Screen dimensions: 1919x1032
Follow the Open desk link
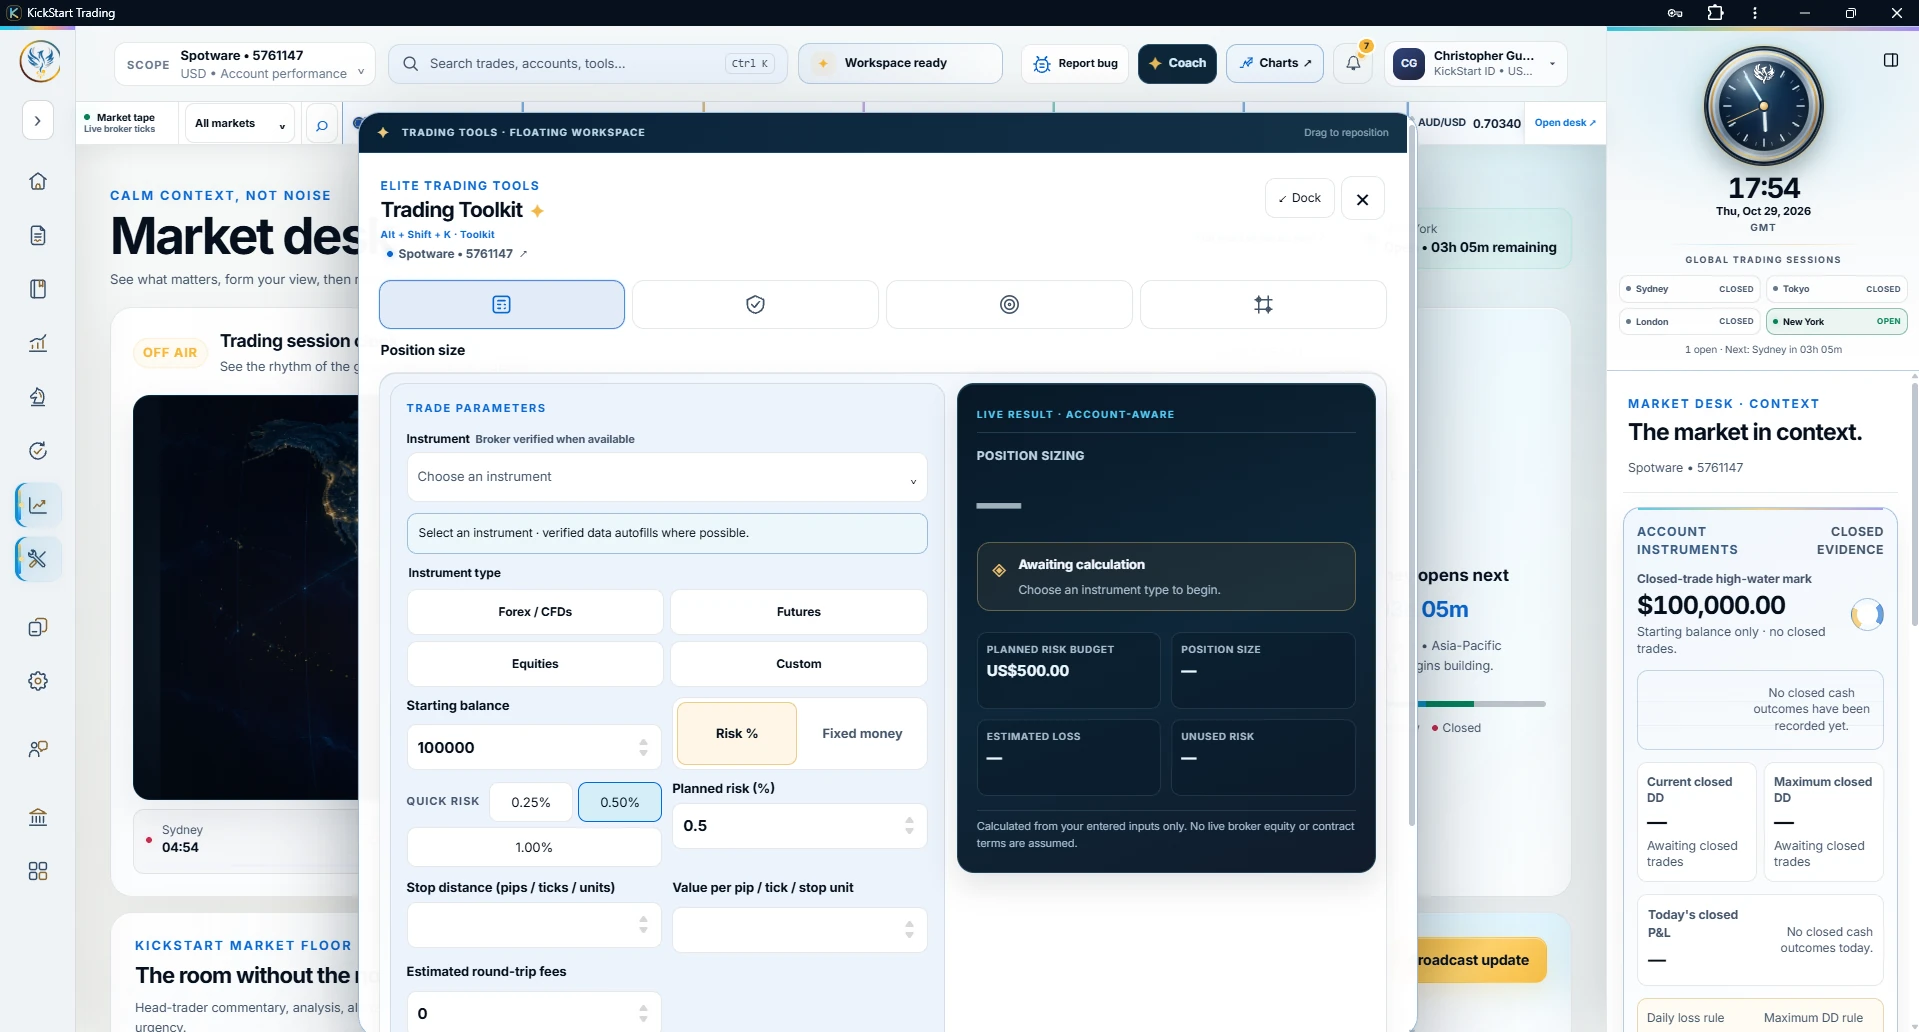(x=1565, y=123)
